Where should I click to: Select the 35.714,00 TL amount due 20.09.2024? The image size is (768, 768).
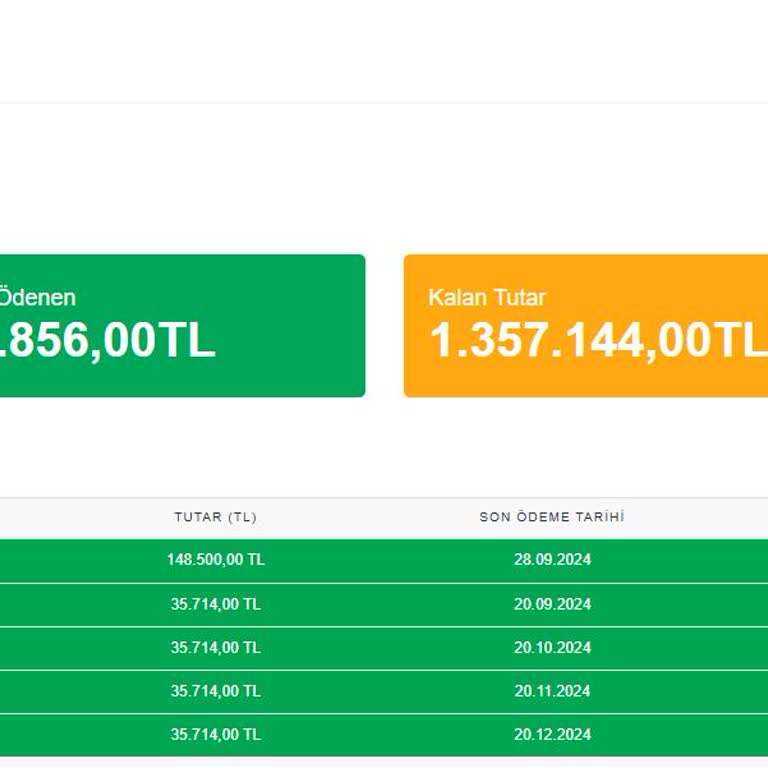215,604
